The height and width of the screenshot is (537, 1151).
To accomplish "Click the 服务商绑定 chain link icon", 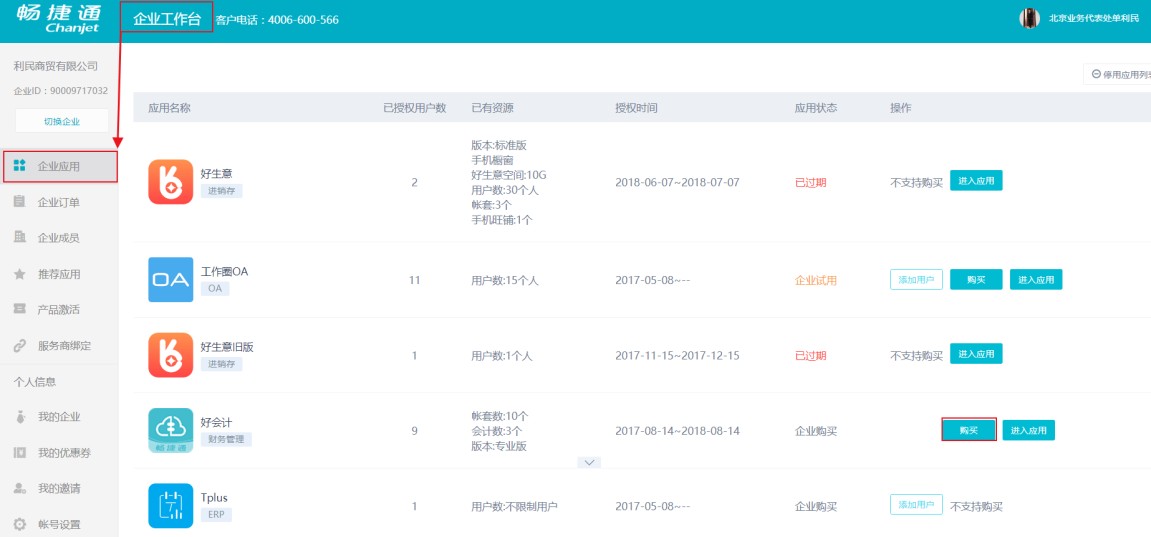I will click(x=20, y=346).
